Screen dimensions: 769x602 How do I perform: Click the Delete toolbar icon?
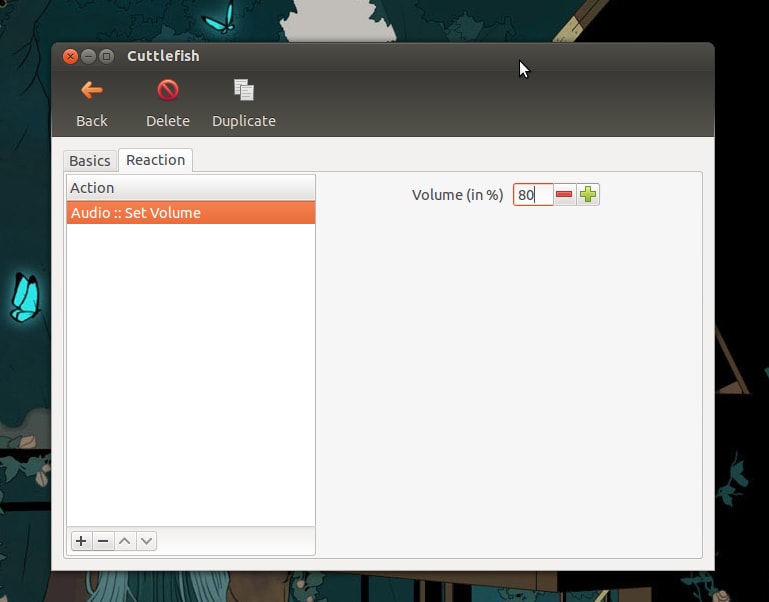168,91
